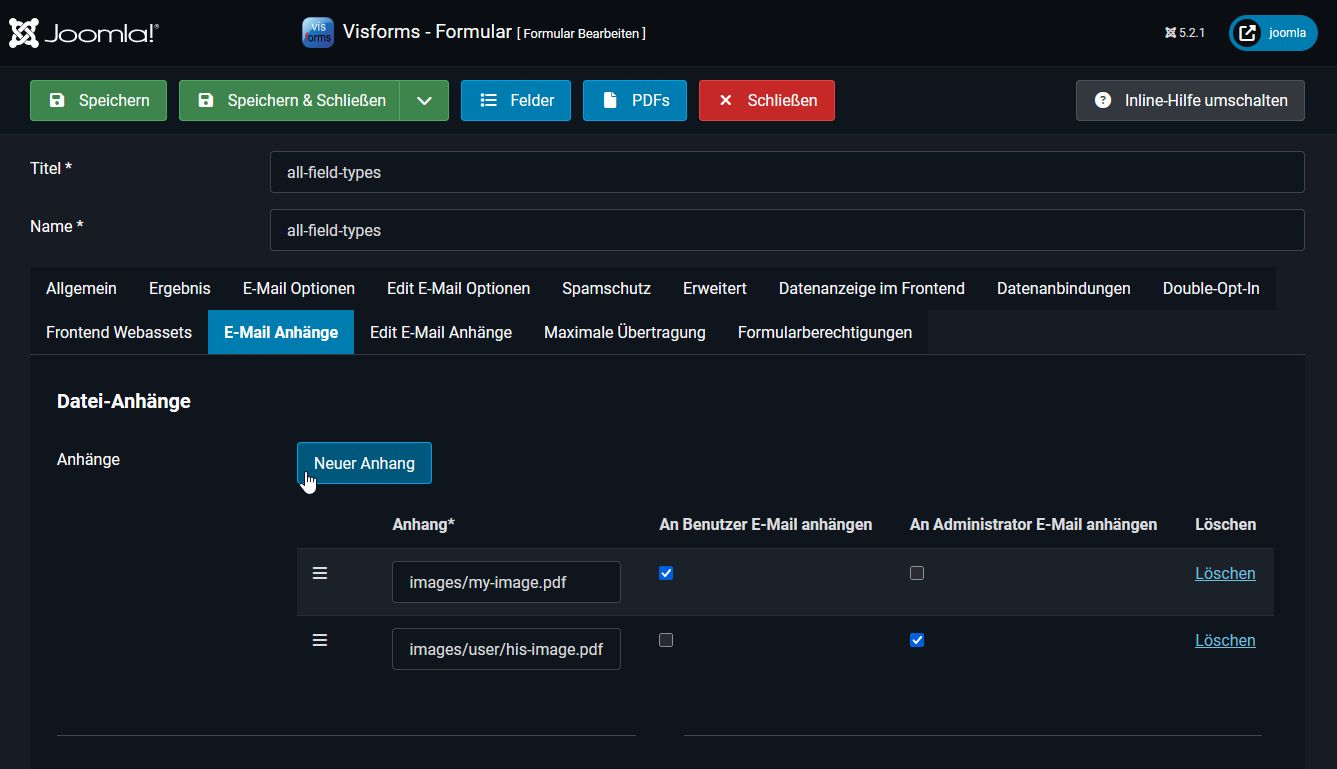Select the Titel input field
1337x769 pixels.
tap(787, 172)
